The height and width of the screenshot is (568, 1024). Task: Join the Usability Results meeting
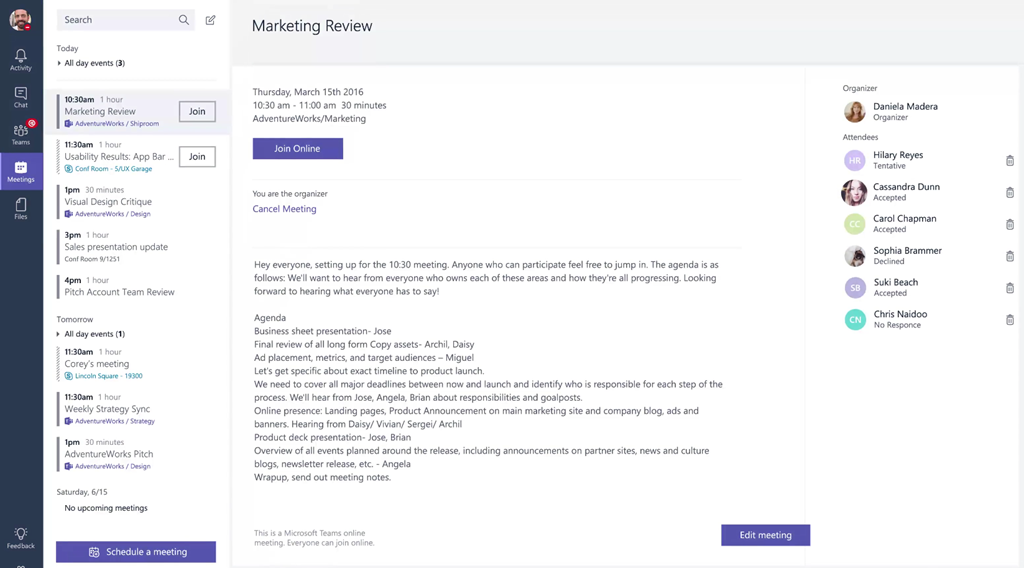pos(197,156)
